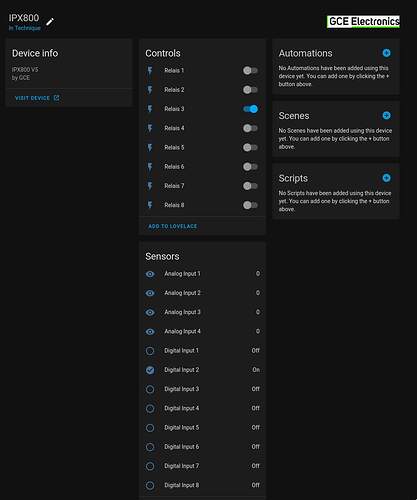417x500 pixels.
Task: Click the eye icon for Analog Input 4
Action: point(150,332)
